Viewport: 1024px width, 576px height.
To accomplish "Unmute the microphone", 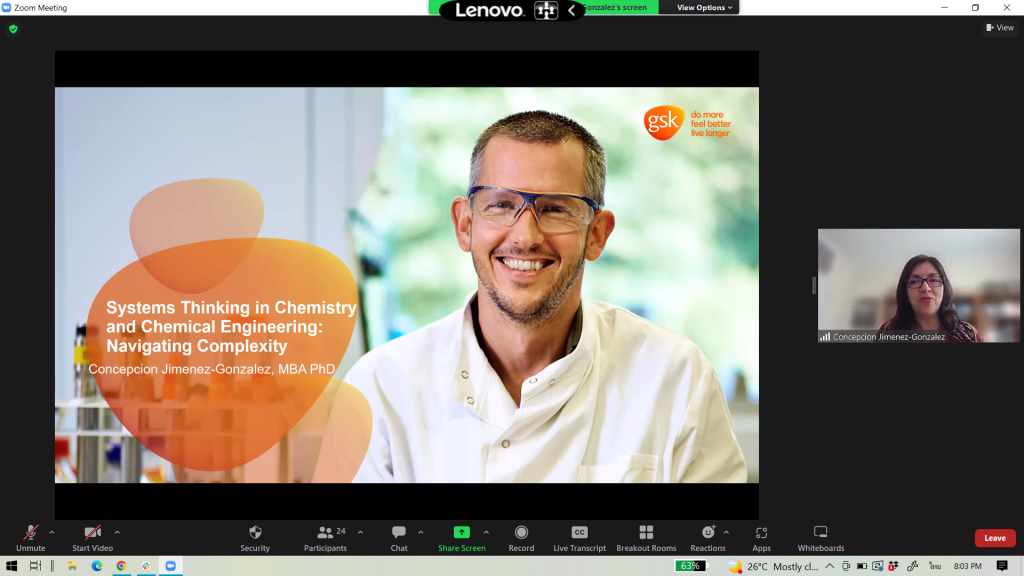I will (30, 538).
